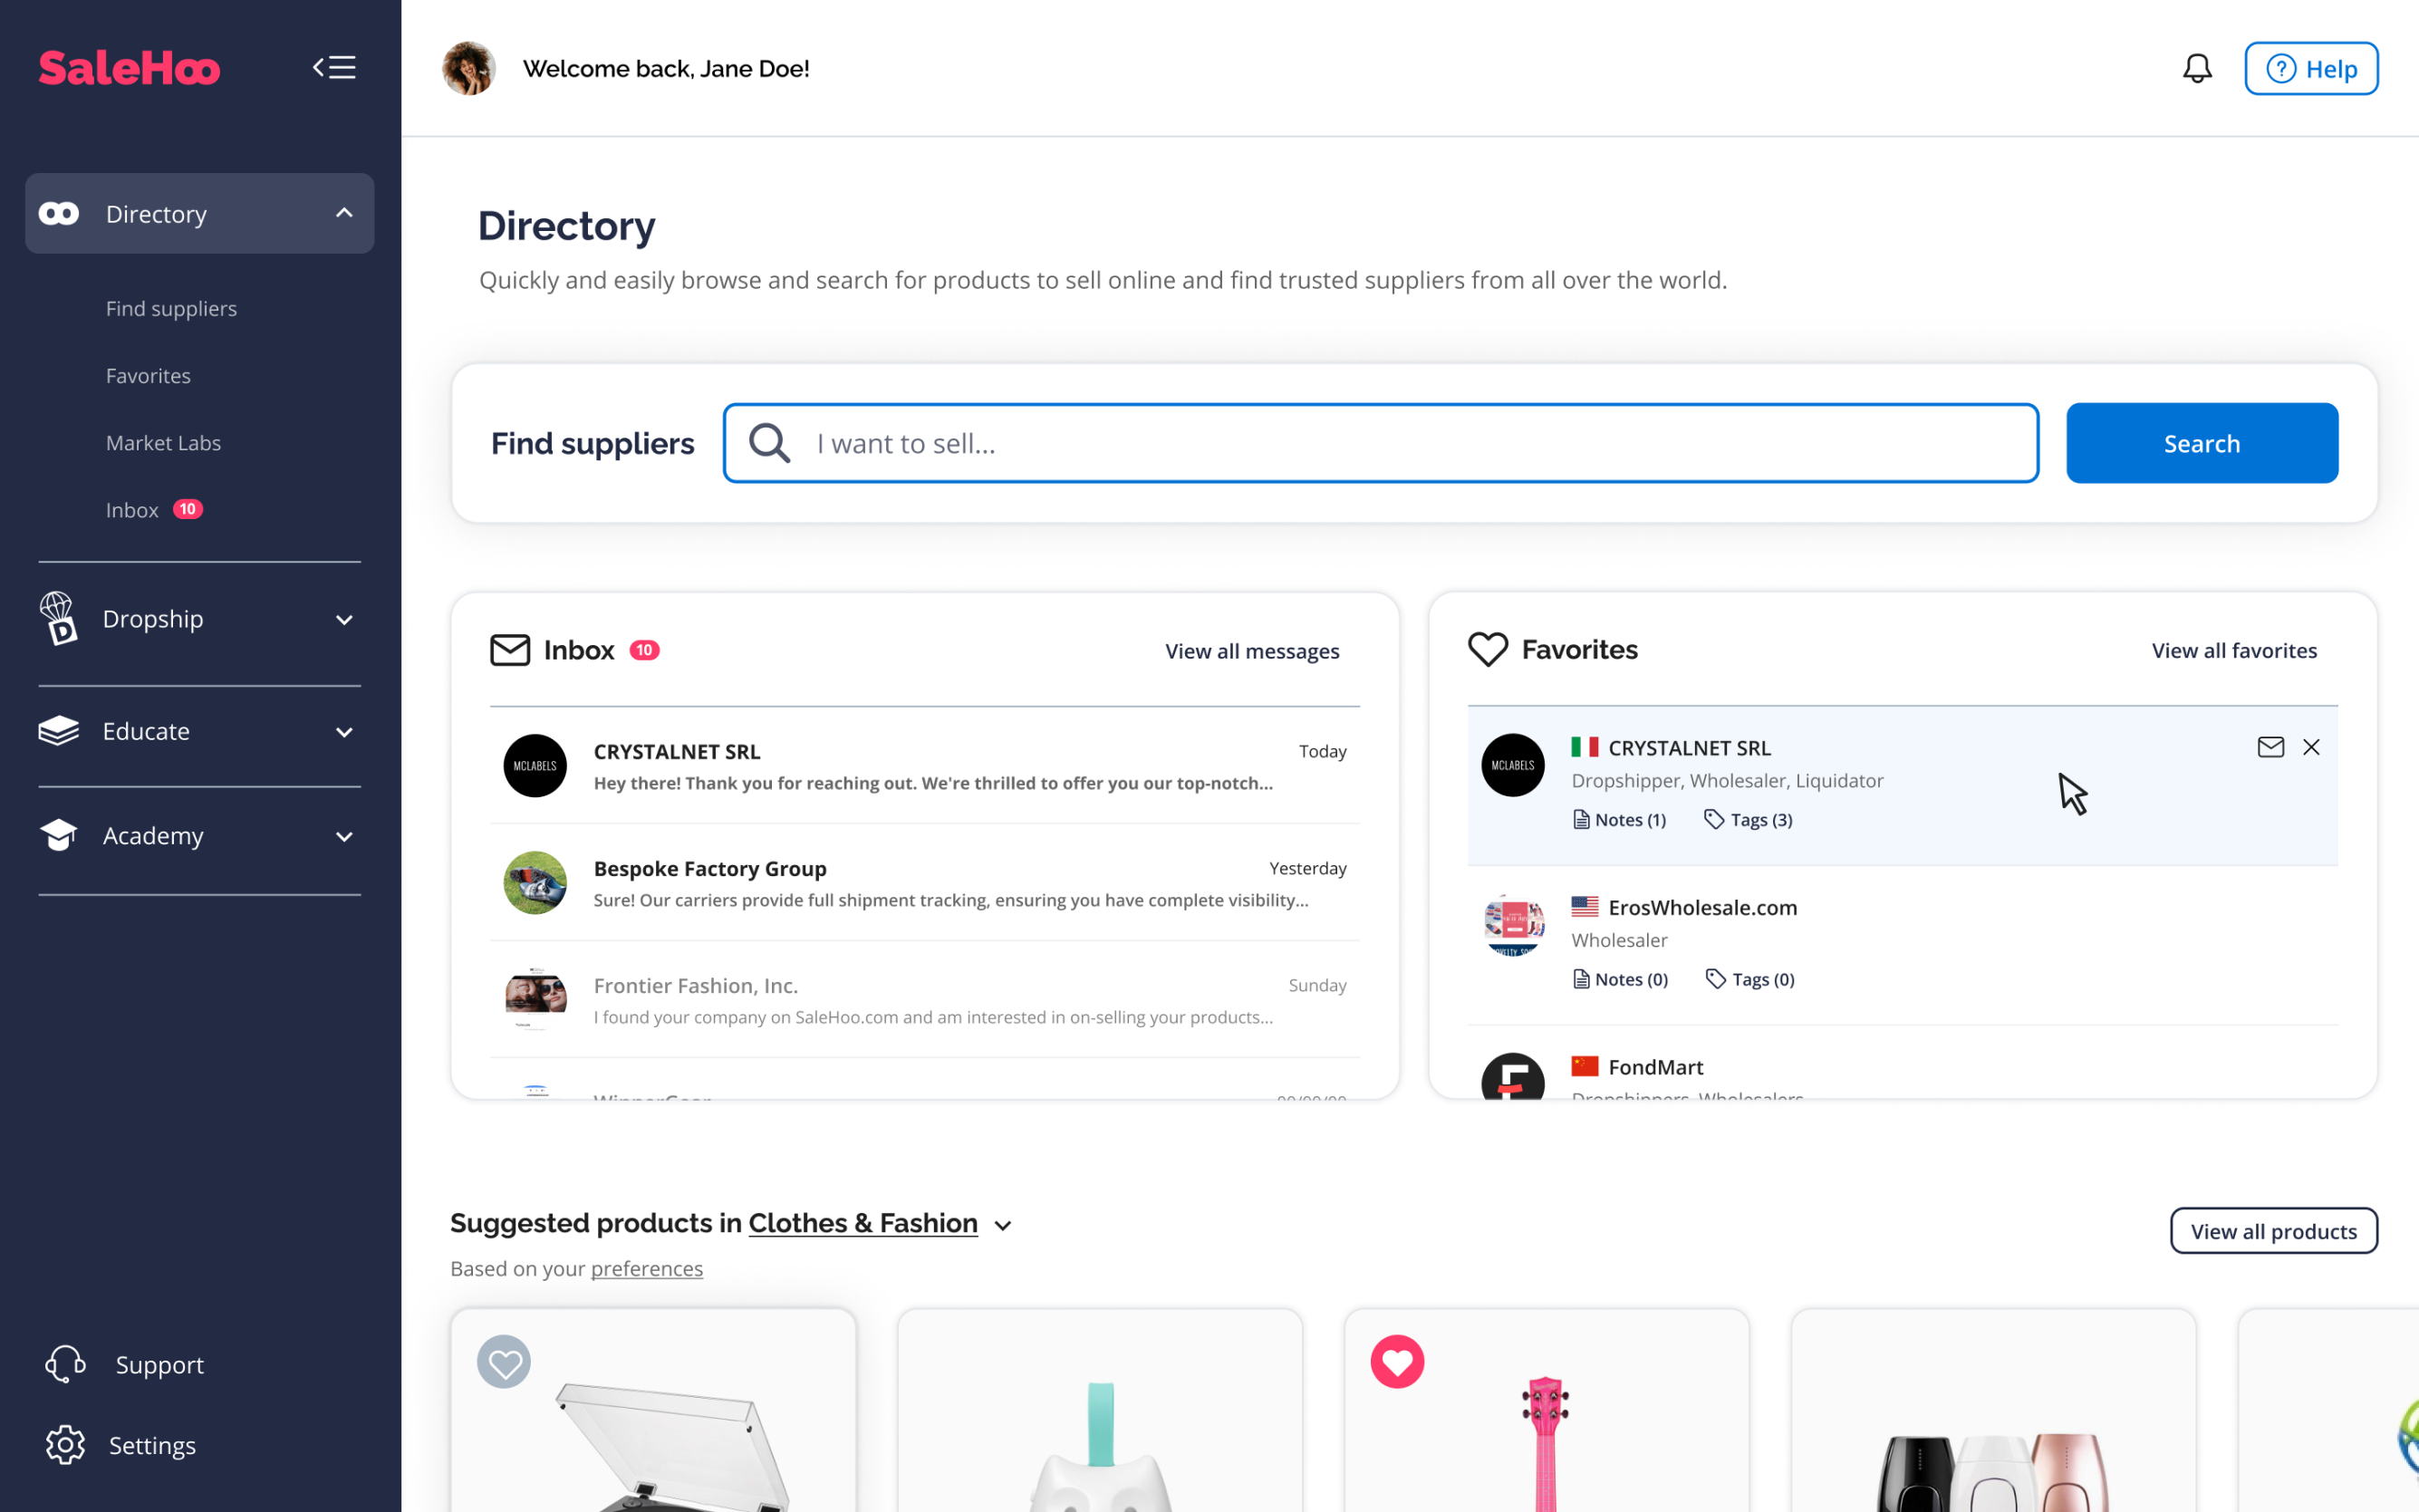Click the Academy graduation cap icon
2419x1512 pixels.
(58, 836)
